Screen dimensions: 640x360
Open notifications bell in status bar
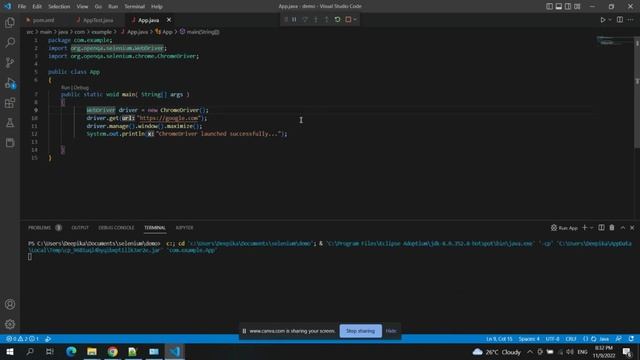click(x=631, y=339)
